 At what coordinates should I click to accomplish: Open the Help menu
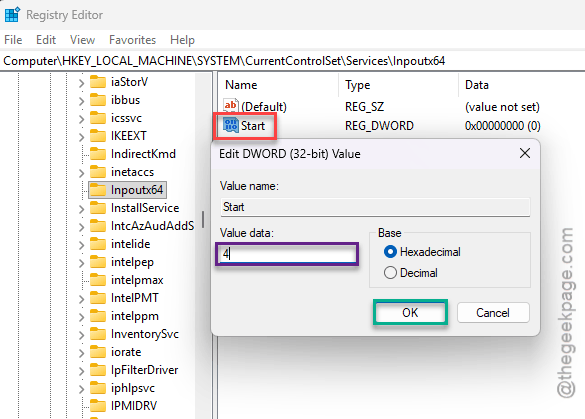182,40
